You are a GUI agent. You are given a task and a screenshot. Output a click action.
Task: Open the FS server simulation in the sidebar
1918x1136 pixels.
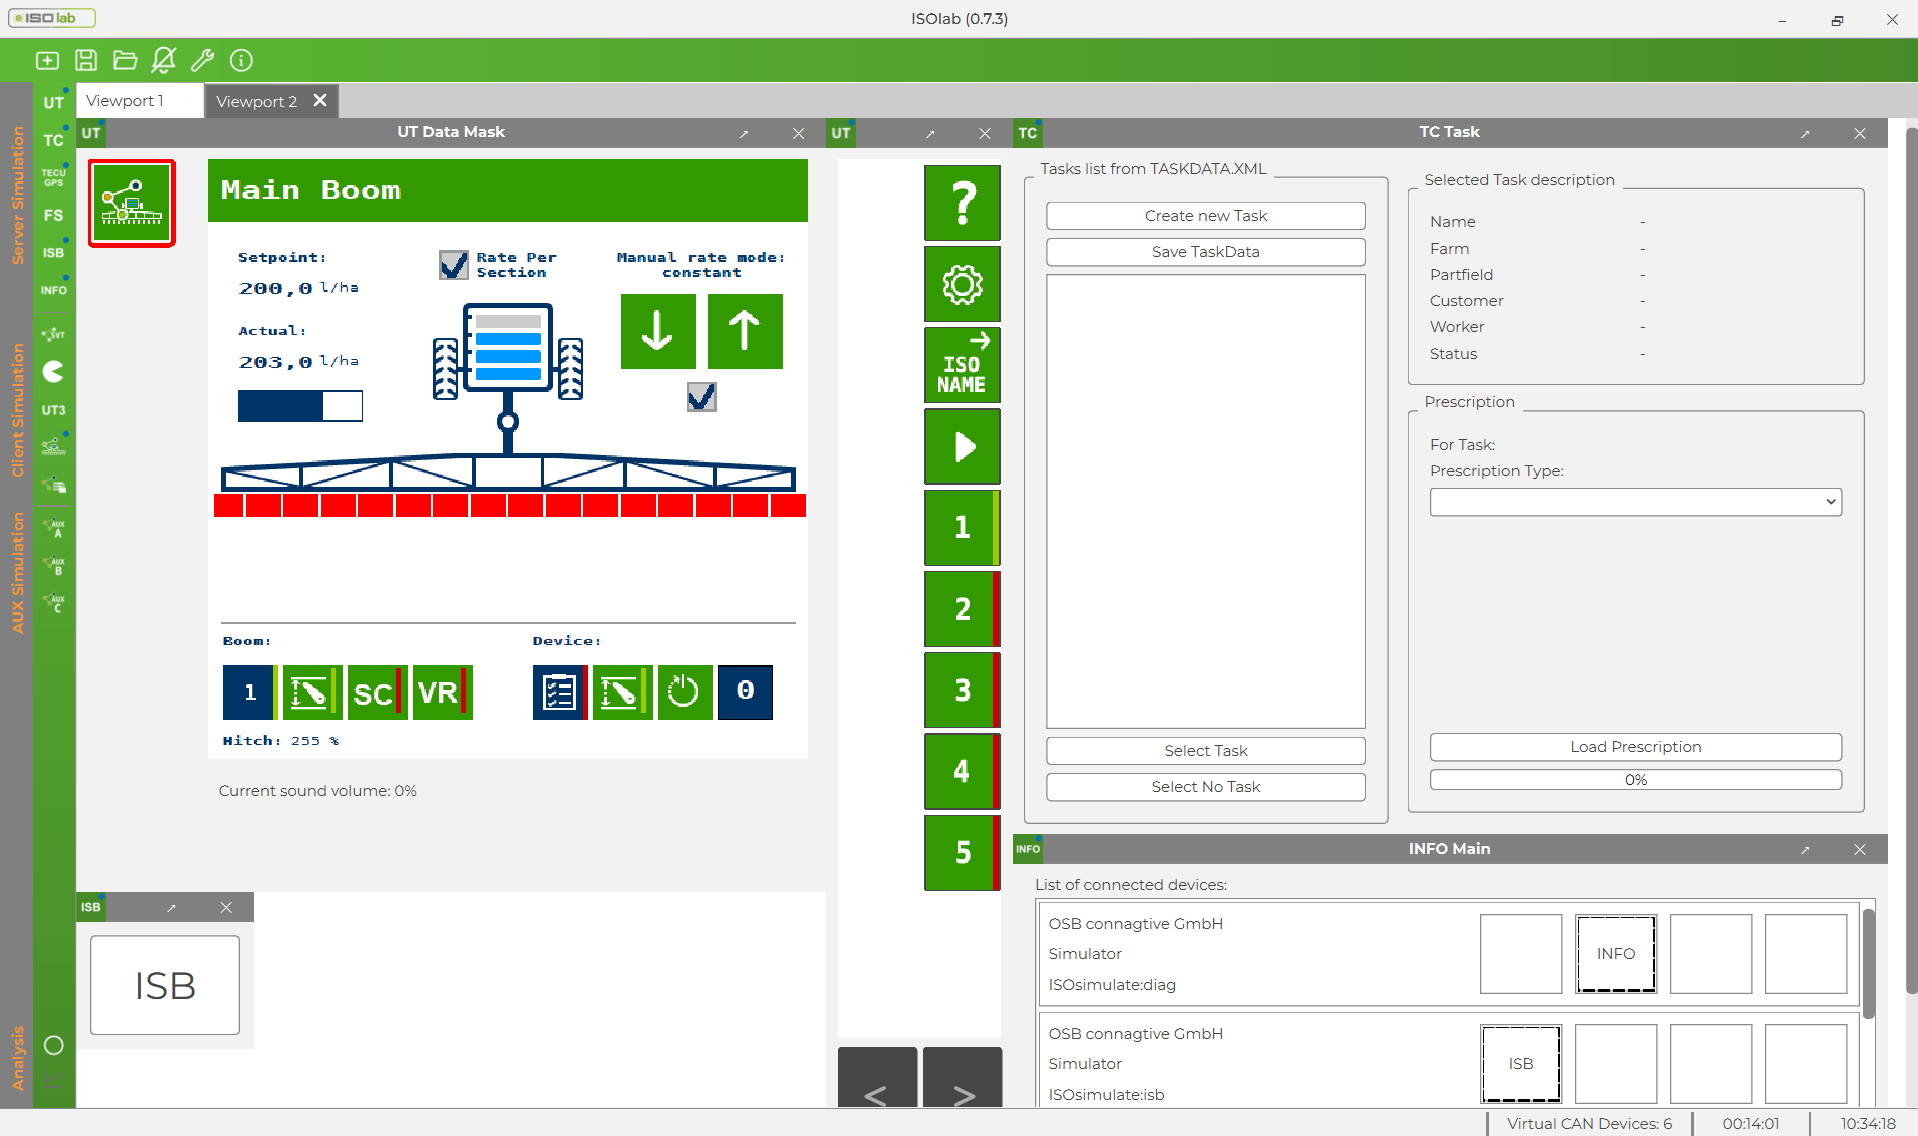(x=54, y=215)
